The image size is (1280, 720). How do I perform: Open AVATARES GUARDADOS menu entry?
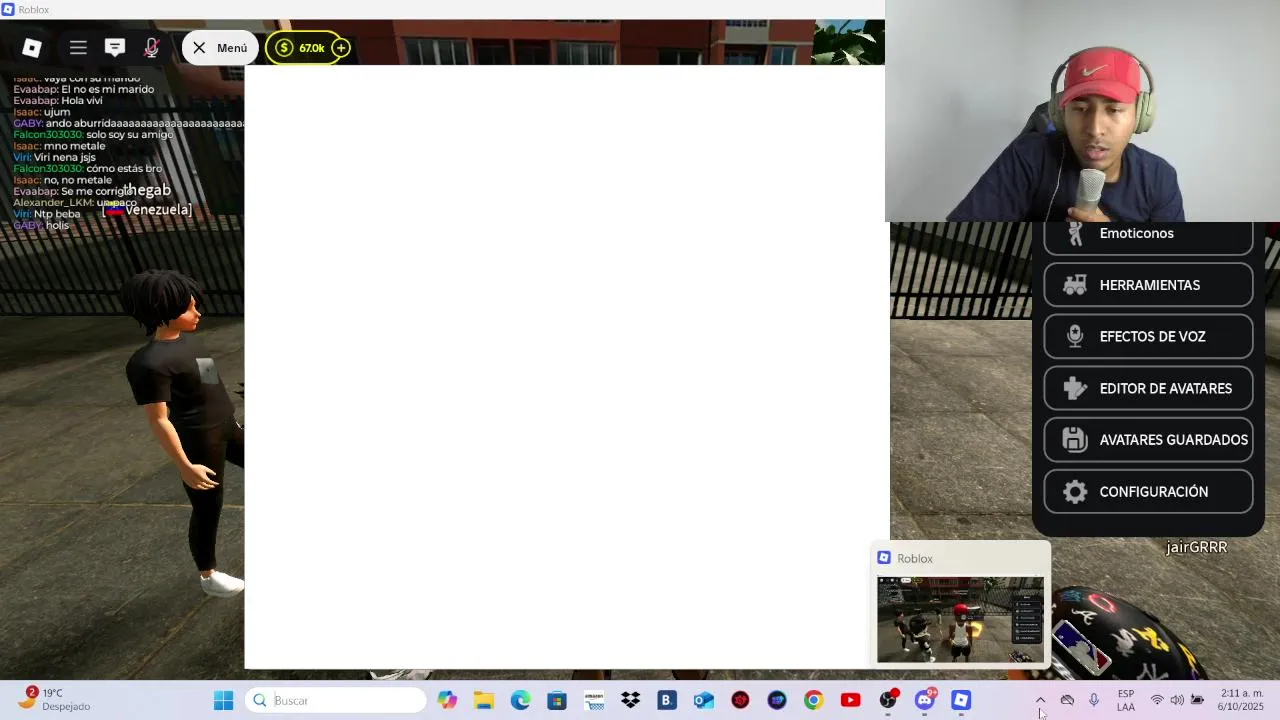coord(1148,440)
